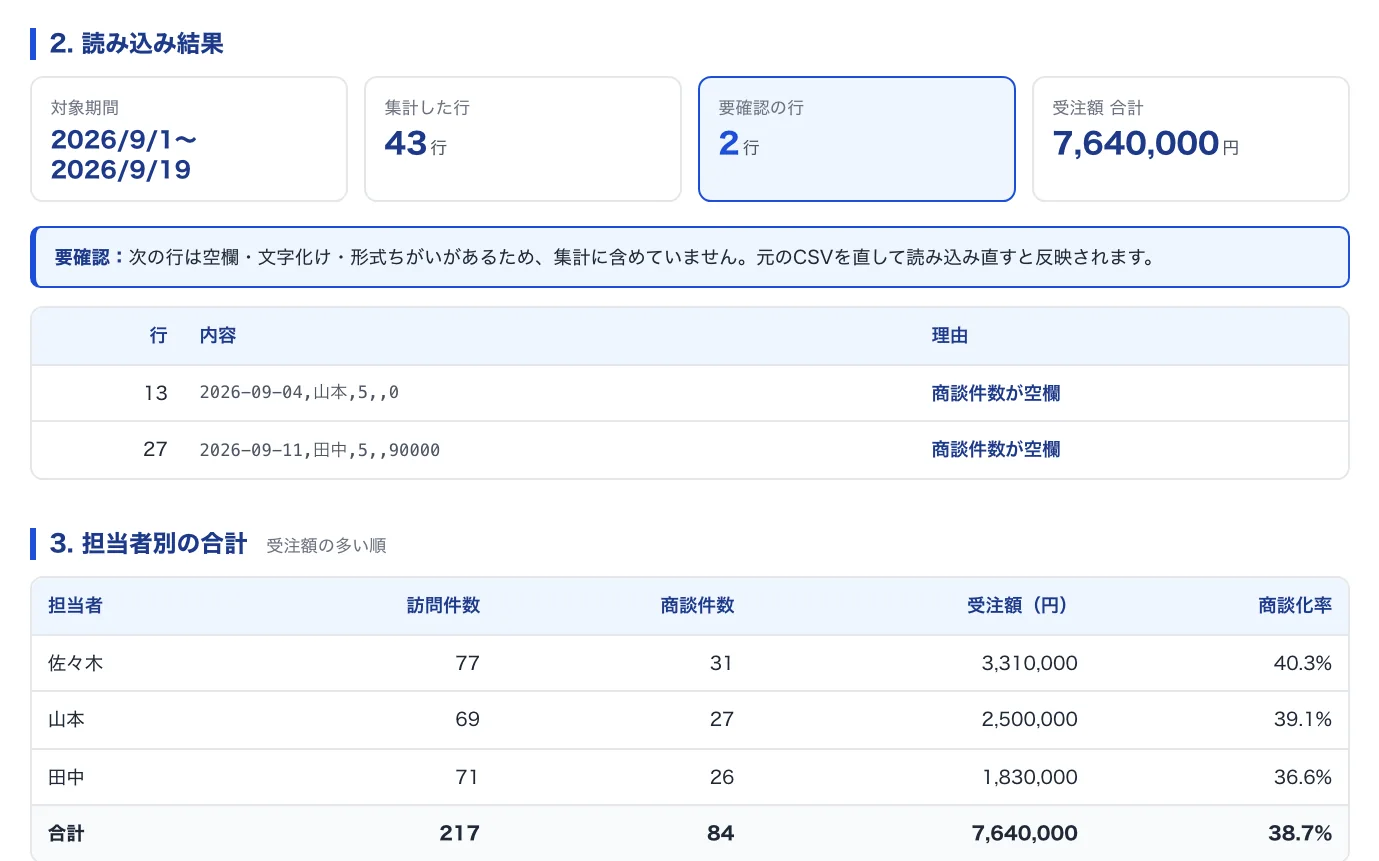Click the 内容 column header

pyautogui.click(x=218, y=336)
